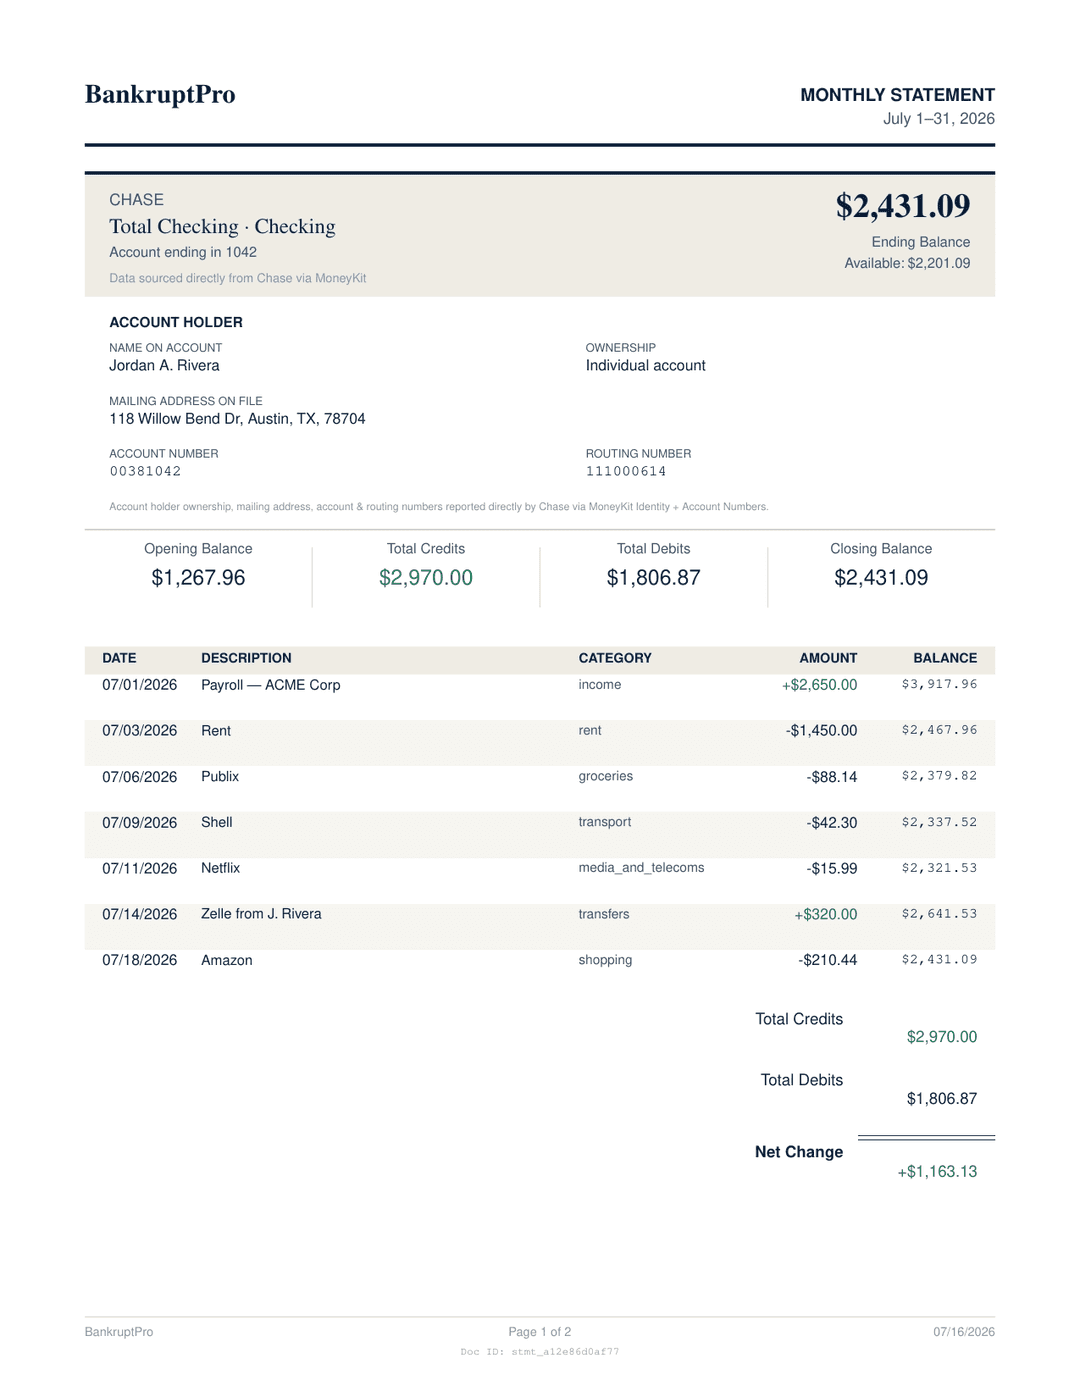Image resolution: width=1080 pixels, height=1398 pixels.
Task: Click the ownership disclosure footnote
Action: click(x=438, y=507)
